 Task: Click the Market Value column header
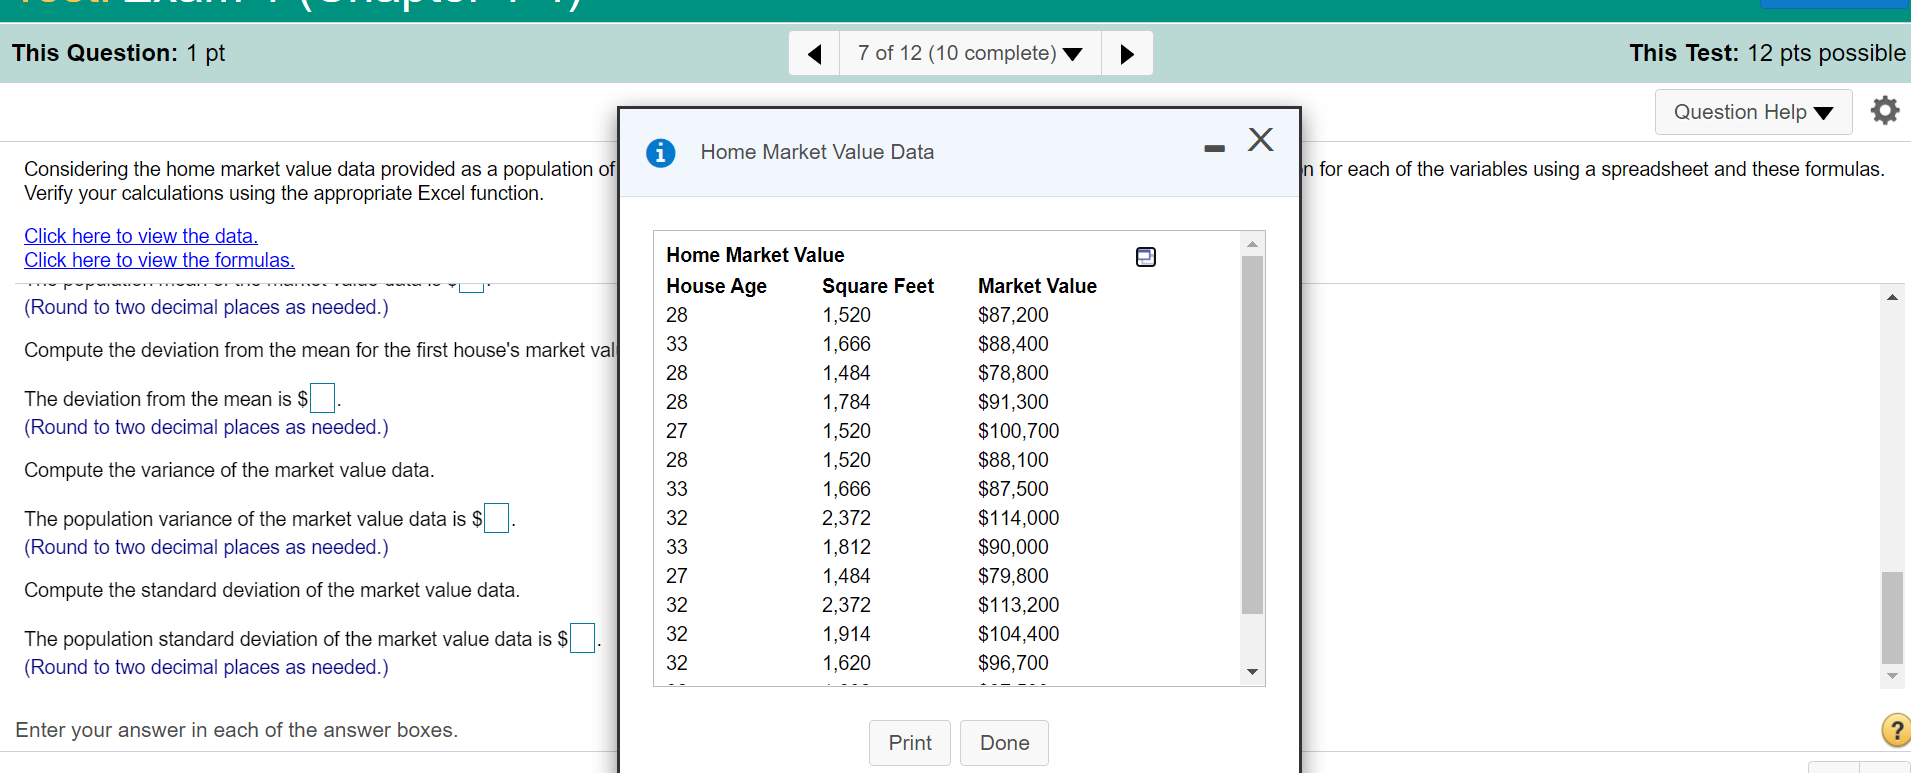[1037, 286]
